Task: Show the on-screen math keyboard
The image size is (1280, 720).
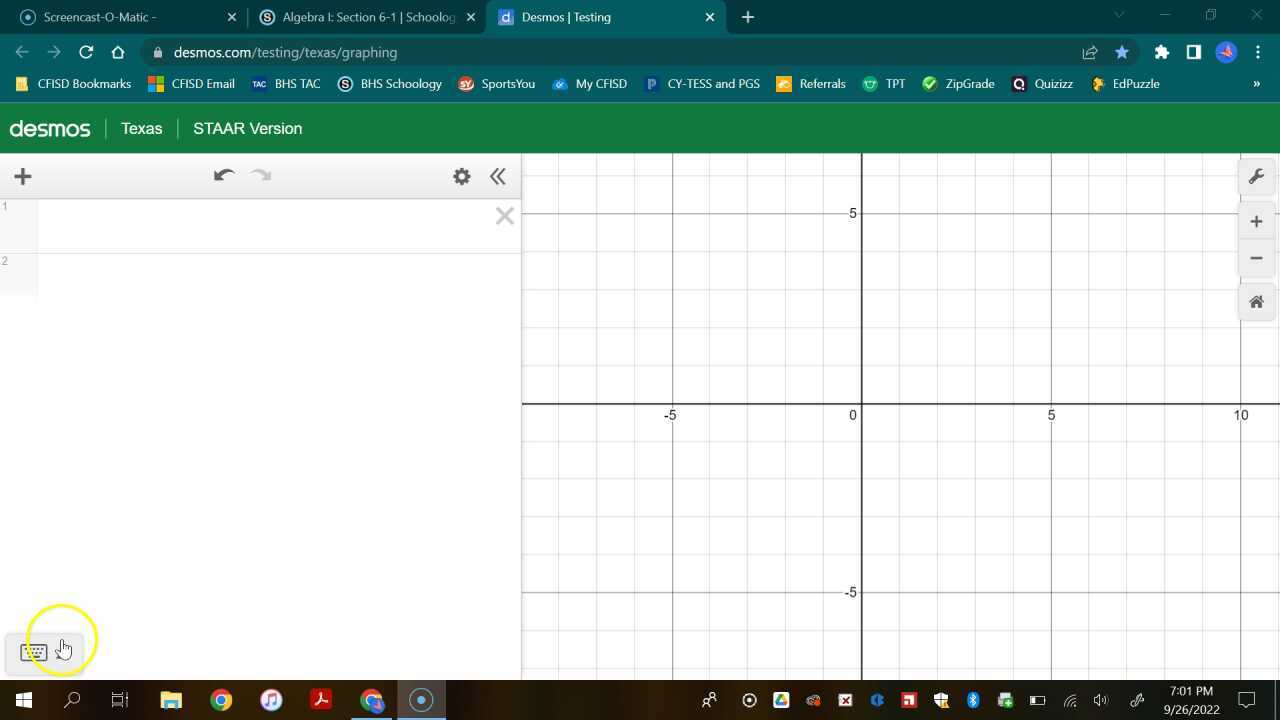Action: (33, 651)
